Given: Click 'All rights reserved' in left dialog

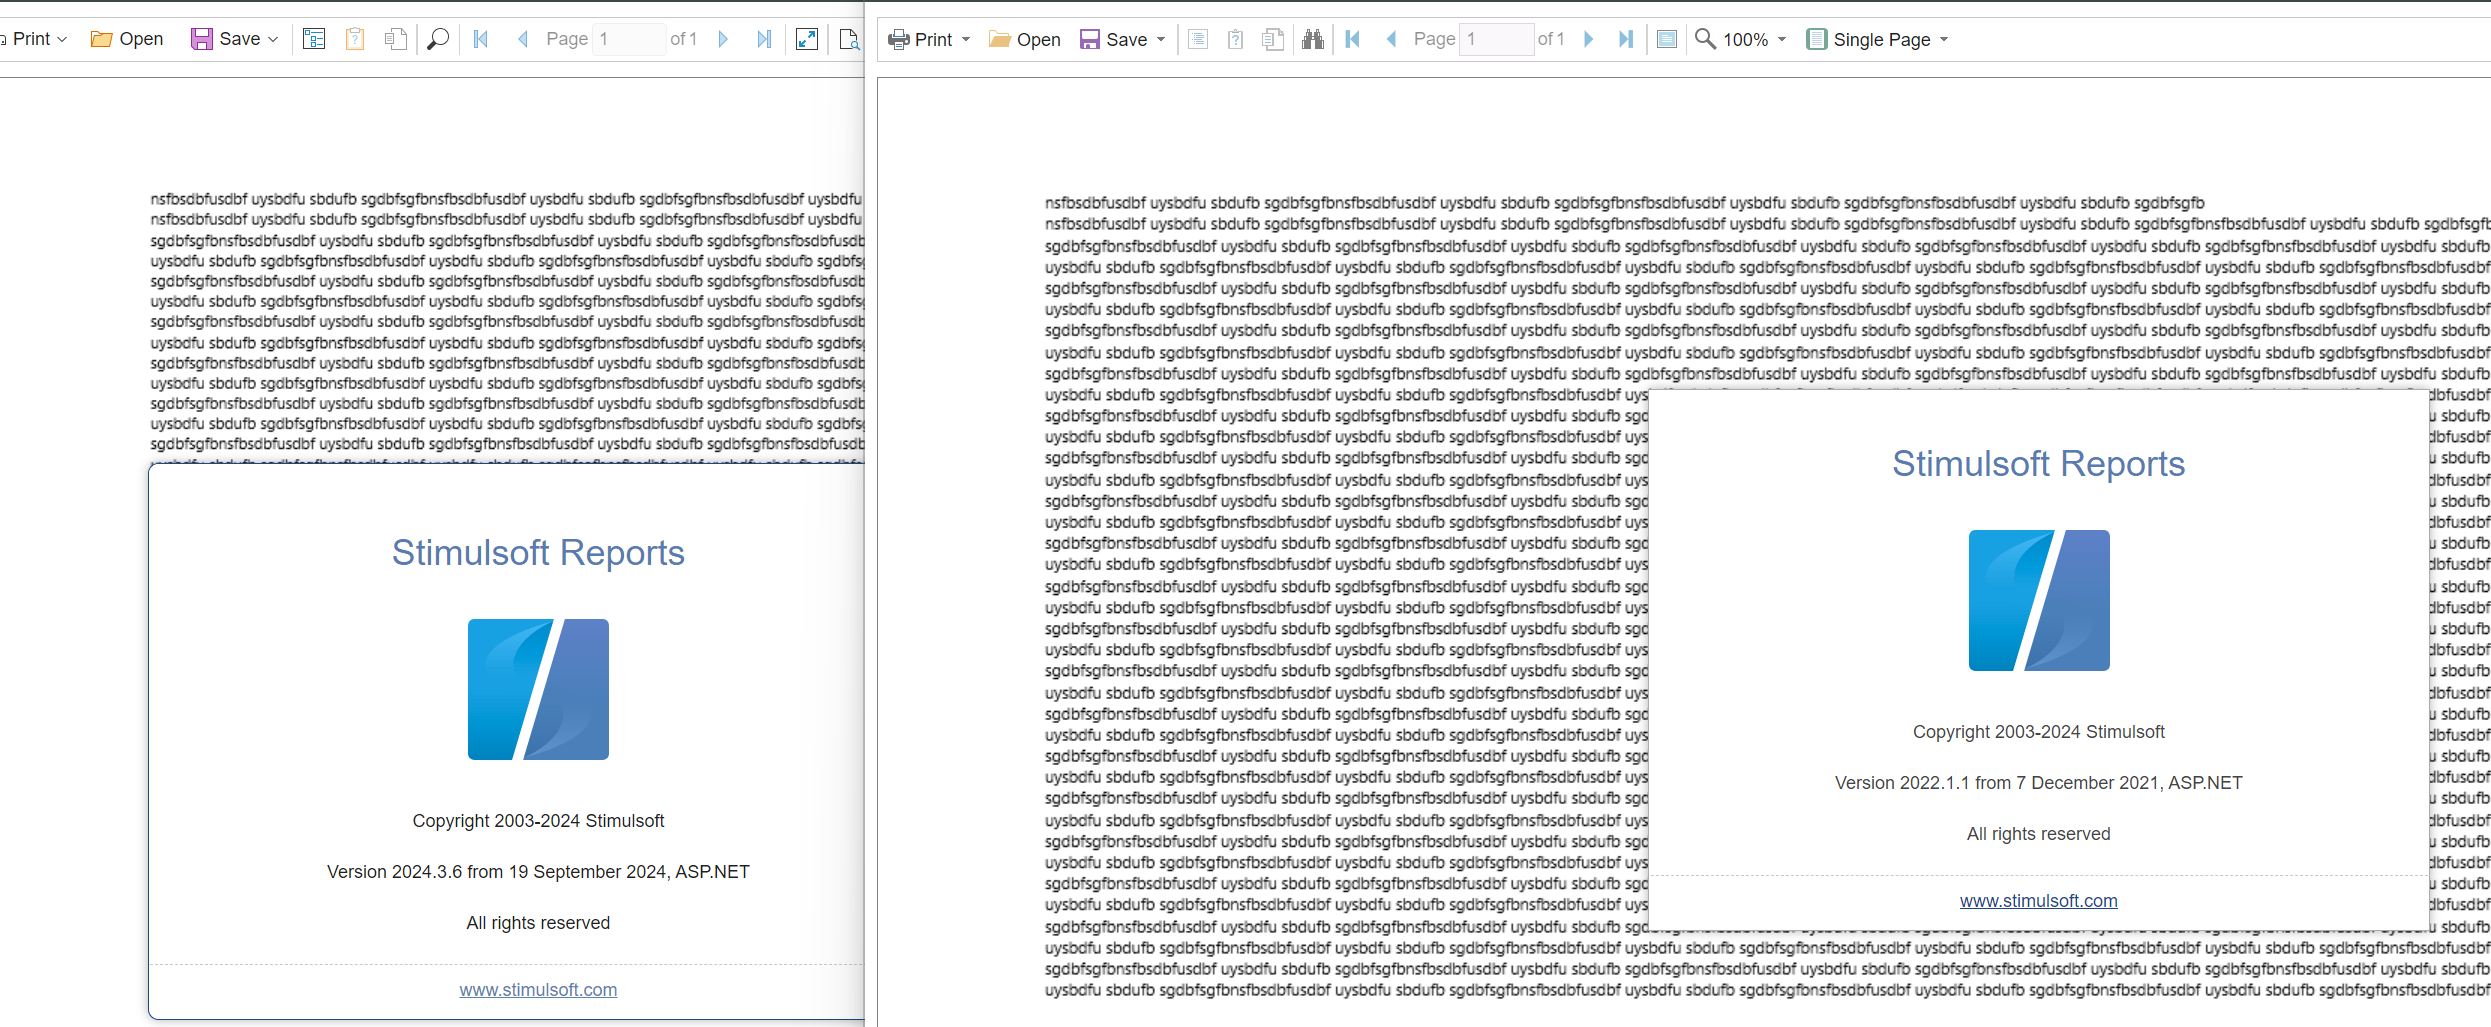Looking at the screenshot, I should (538, 922).
